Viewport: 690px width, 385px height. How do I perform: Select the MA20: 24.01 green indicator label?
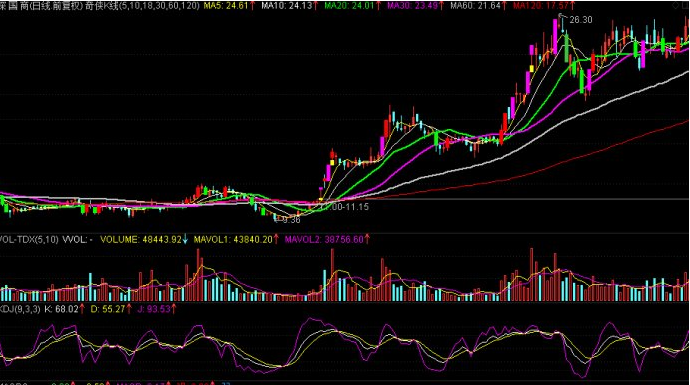click(x=349, y=6)
